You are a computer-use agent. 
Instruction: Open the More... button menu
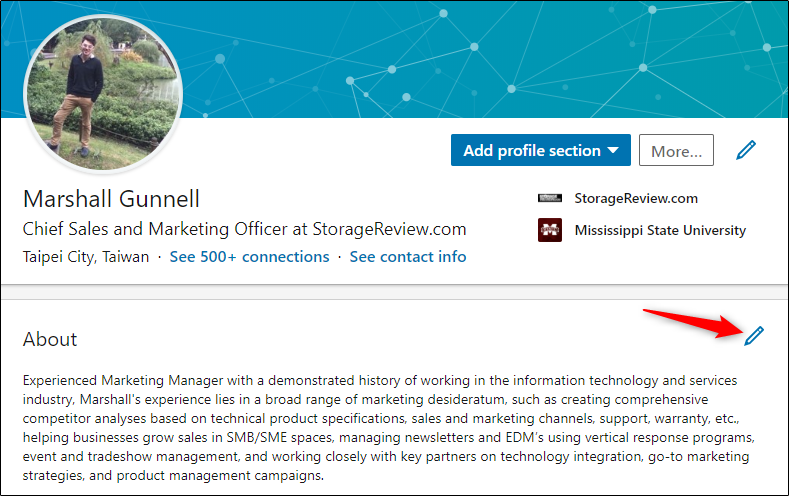[x=676, y=150]
